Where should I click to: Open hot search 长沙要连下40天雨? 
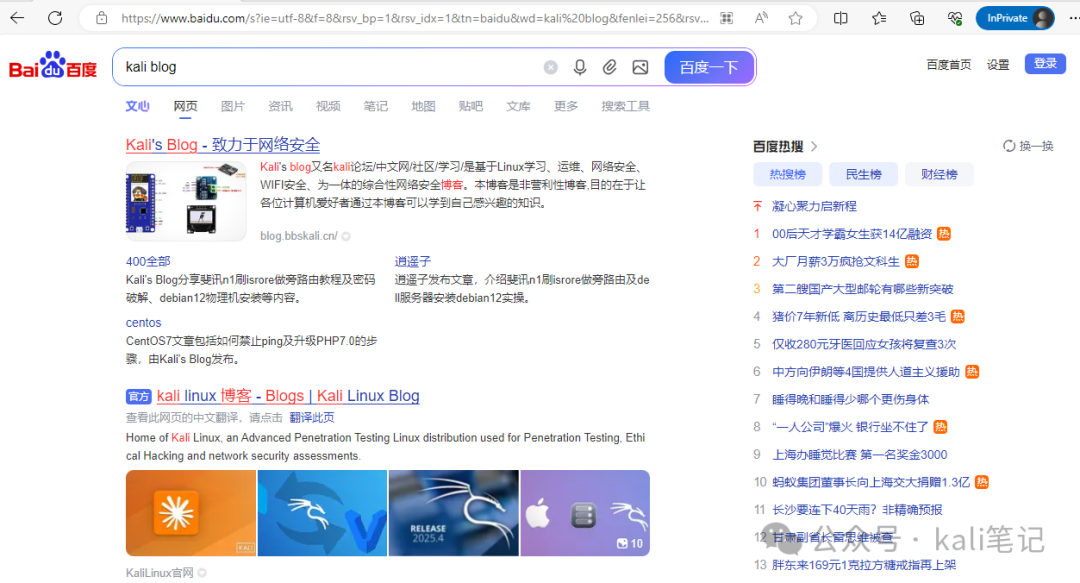857,509
